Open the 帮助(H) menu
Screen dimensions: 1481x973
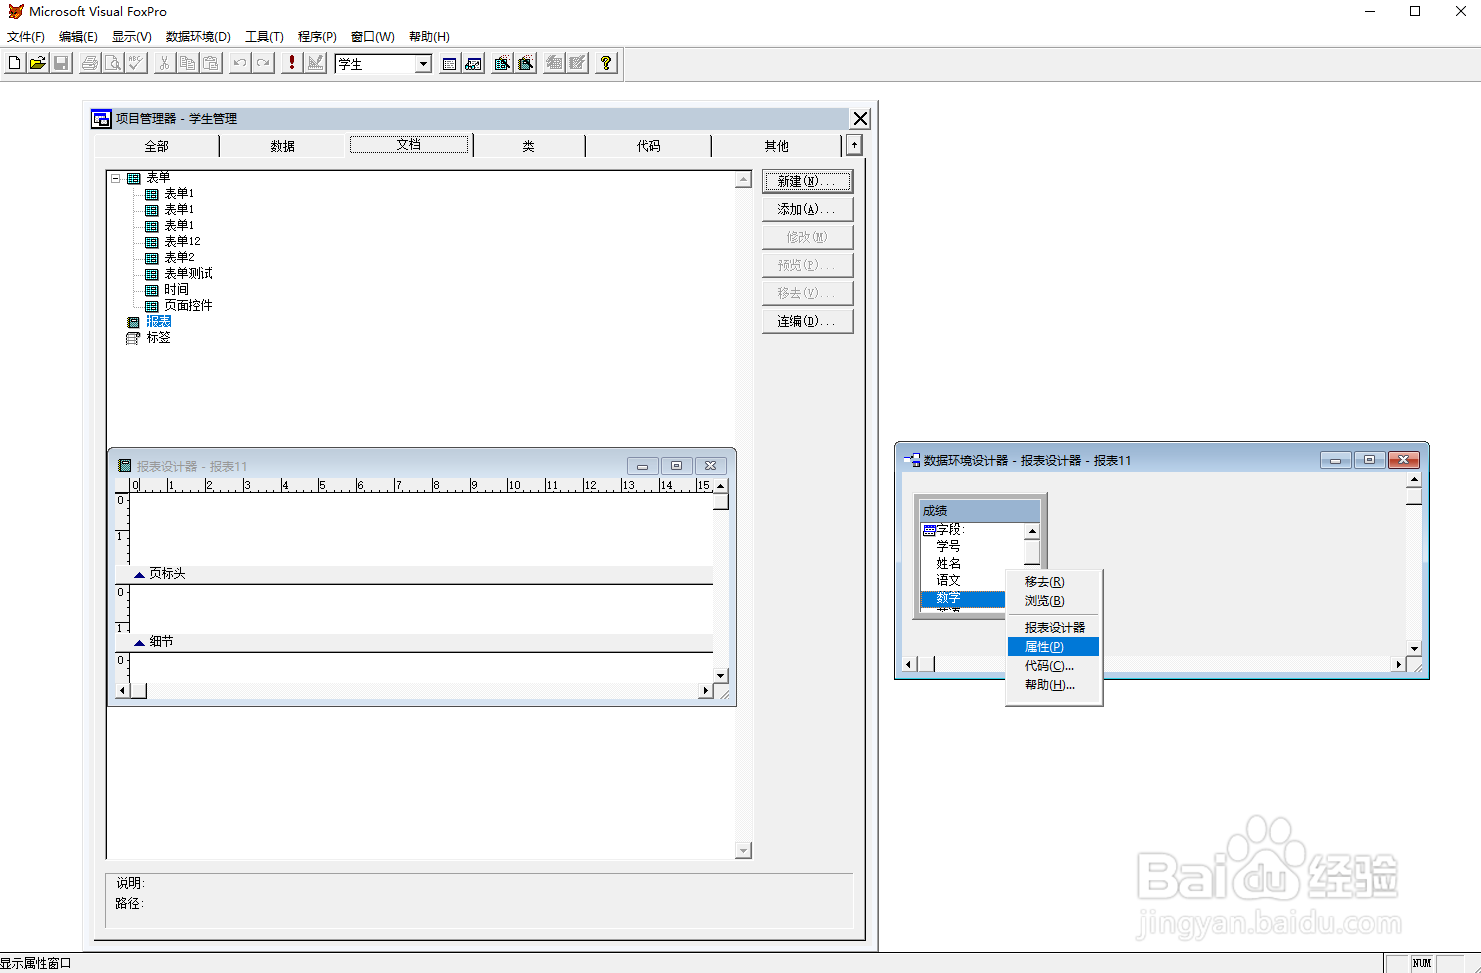[429, 36]
